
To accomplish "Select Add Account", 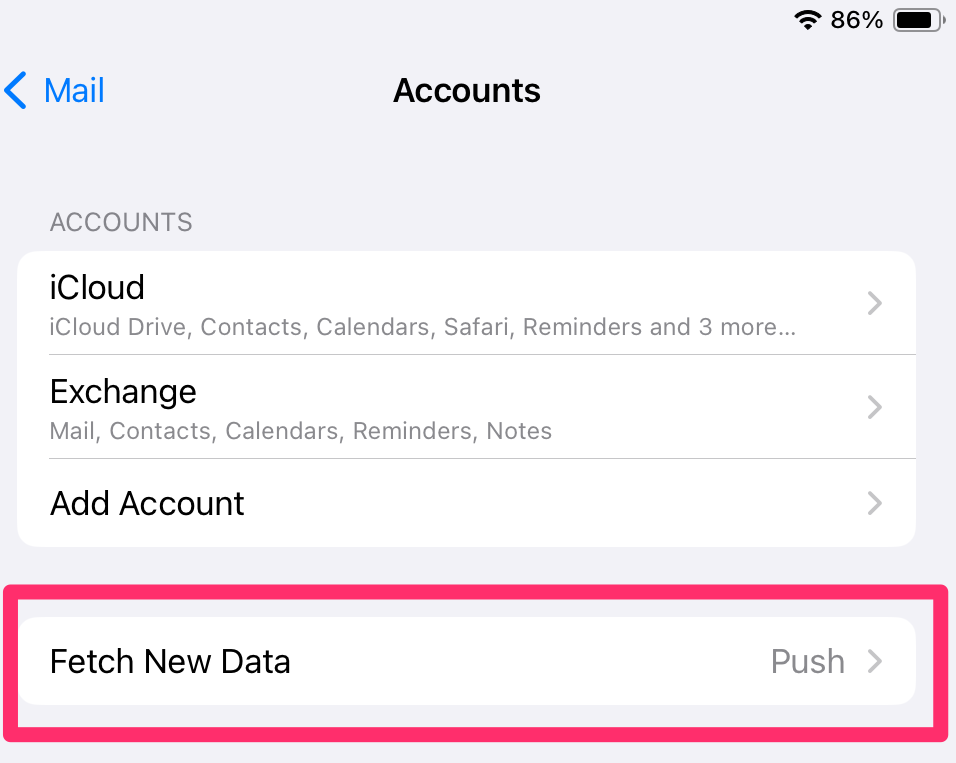I will pyautogui.click(x=147, y=503).
